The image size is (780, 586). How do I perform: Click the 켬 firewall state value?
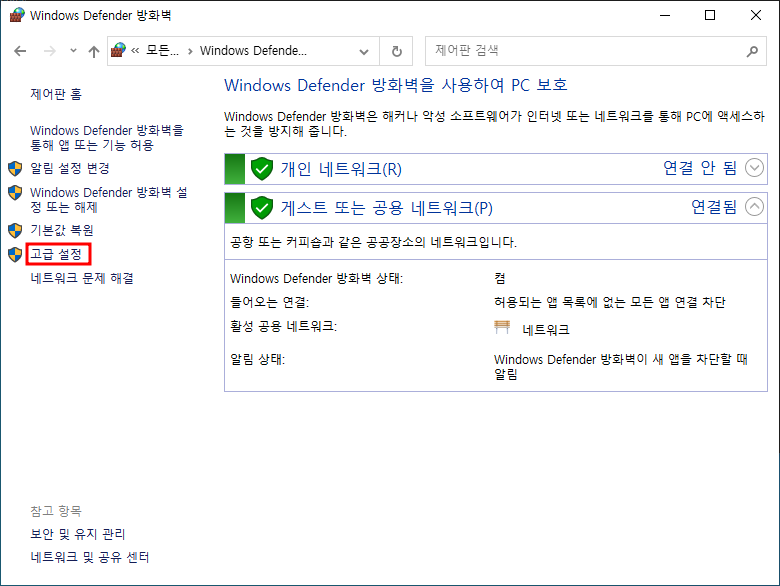pyautogui.click(x=500, y=279)
